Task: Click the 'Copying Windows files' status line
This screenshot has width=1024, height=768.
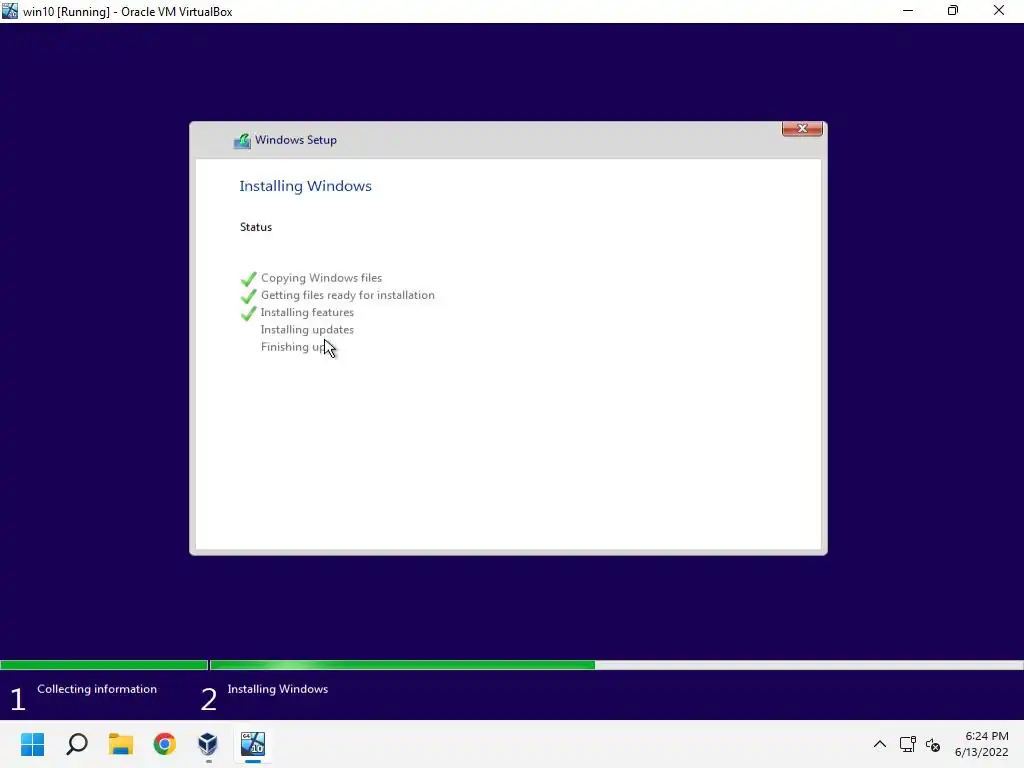Action: pos(321,278)
